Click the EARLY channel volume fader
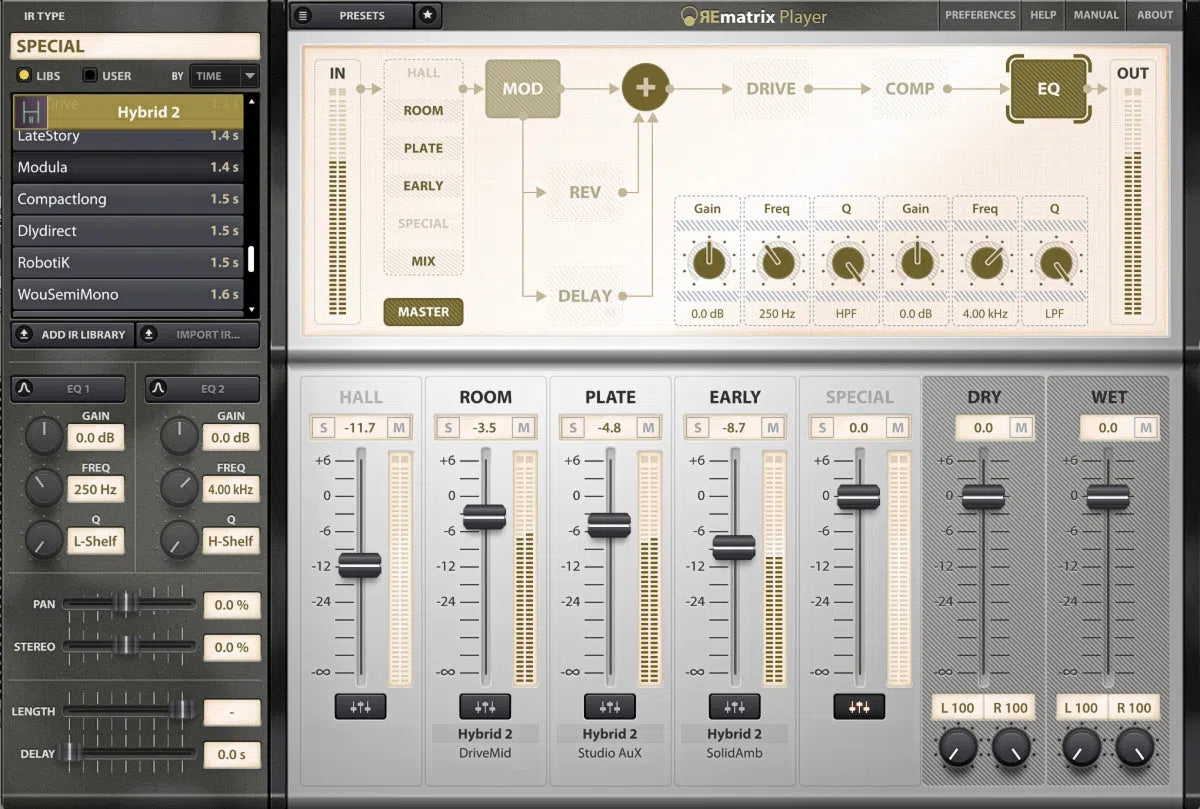This screenshot has height=809, width=1200. (x=735, y=548)
